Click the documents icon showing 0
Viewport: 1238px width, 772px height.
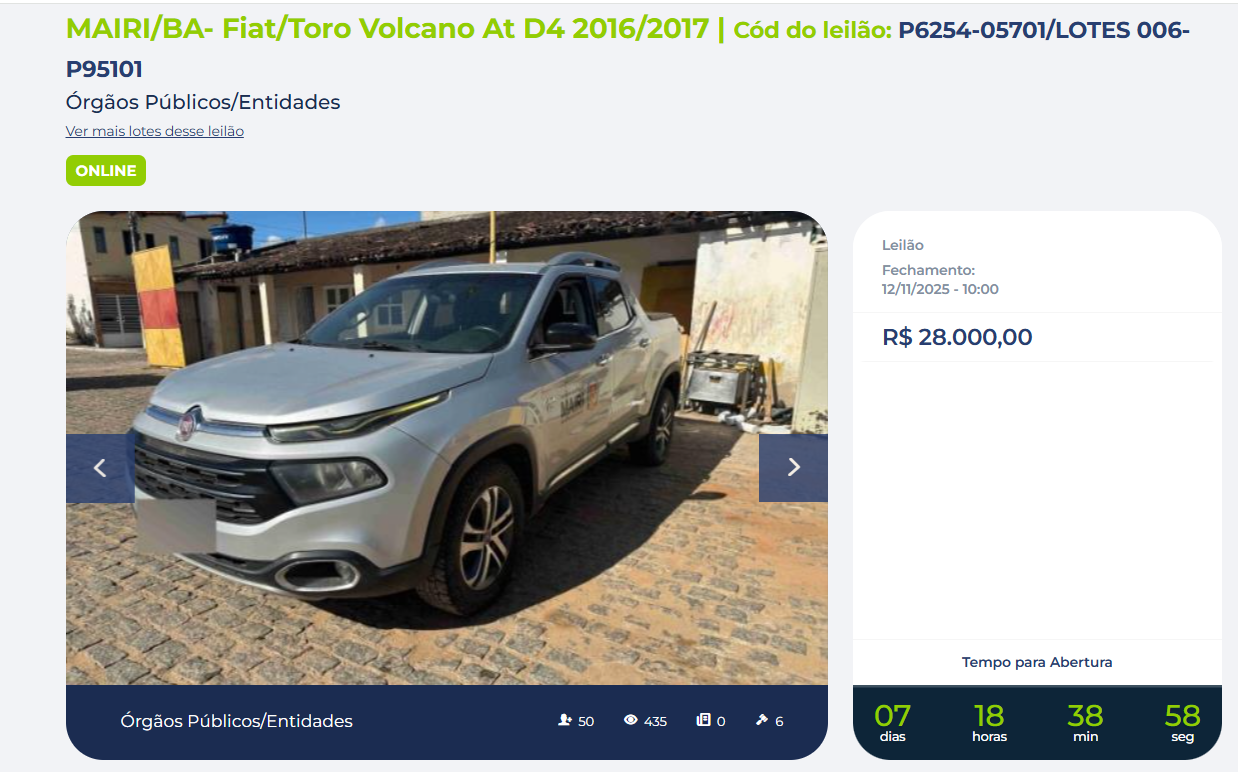click(703, 720)
